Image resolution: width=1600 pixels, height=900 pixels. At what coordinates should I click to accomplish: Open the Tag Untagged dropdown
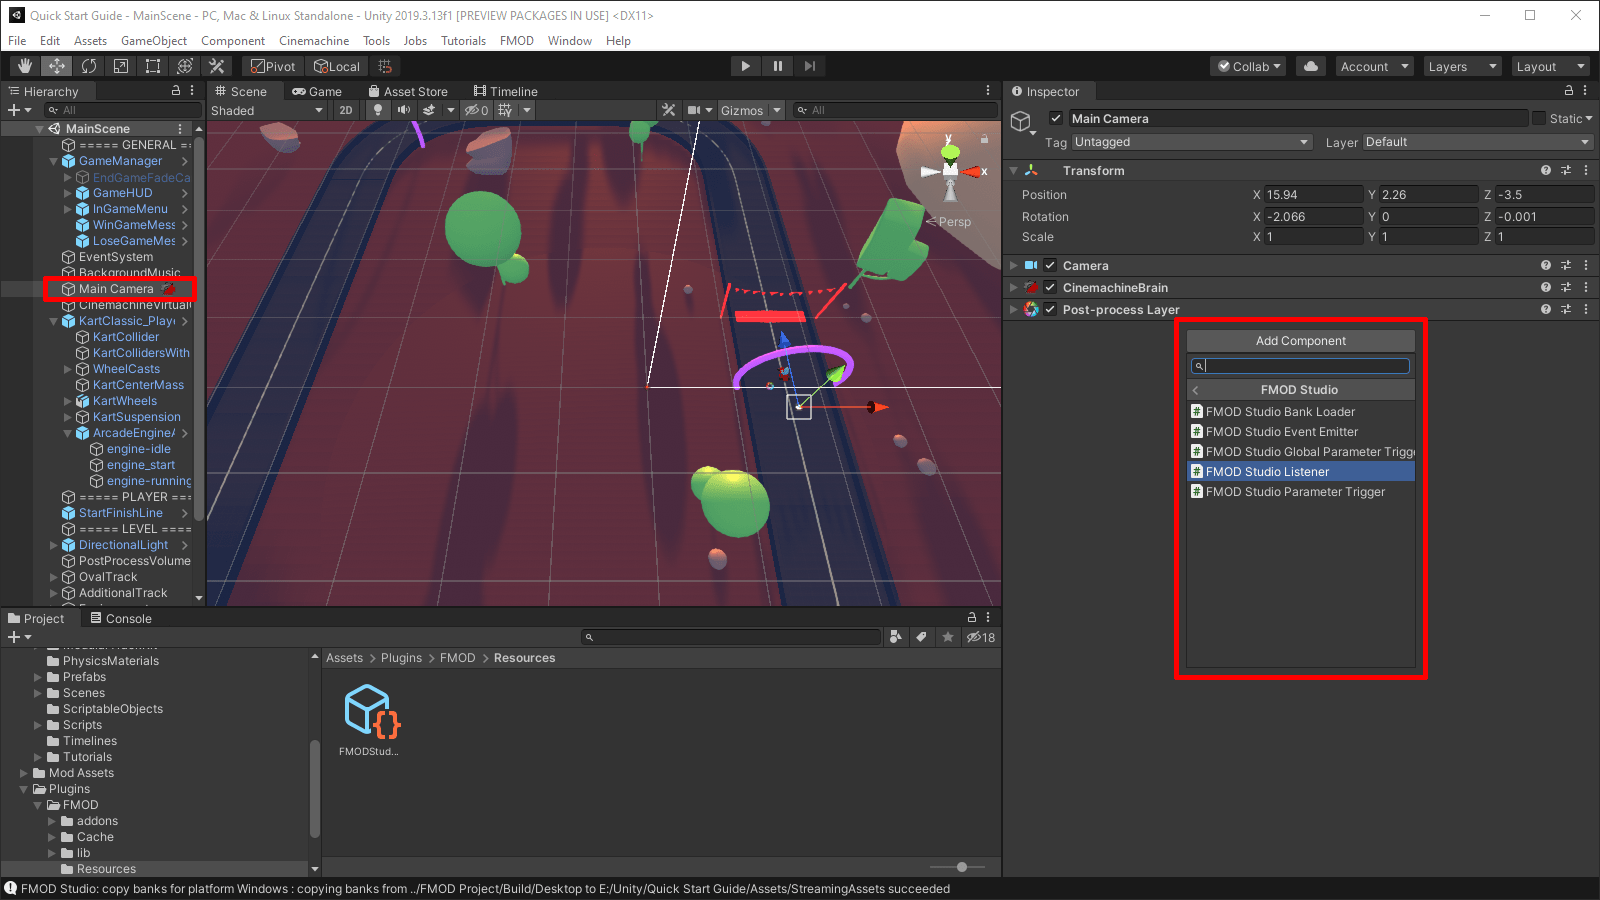pos(1191,142)
